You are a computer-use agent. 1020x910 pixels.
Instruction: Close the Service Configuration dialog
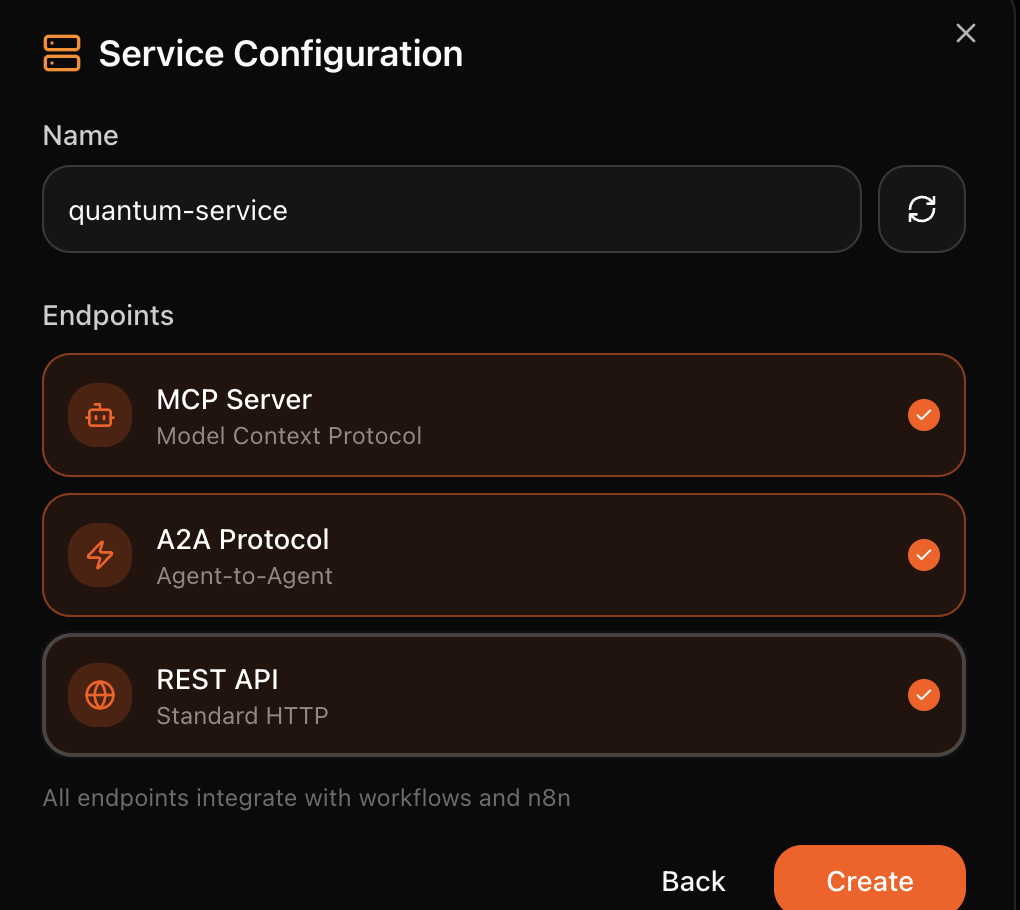coord(965,33)
